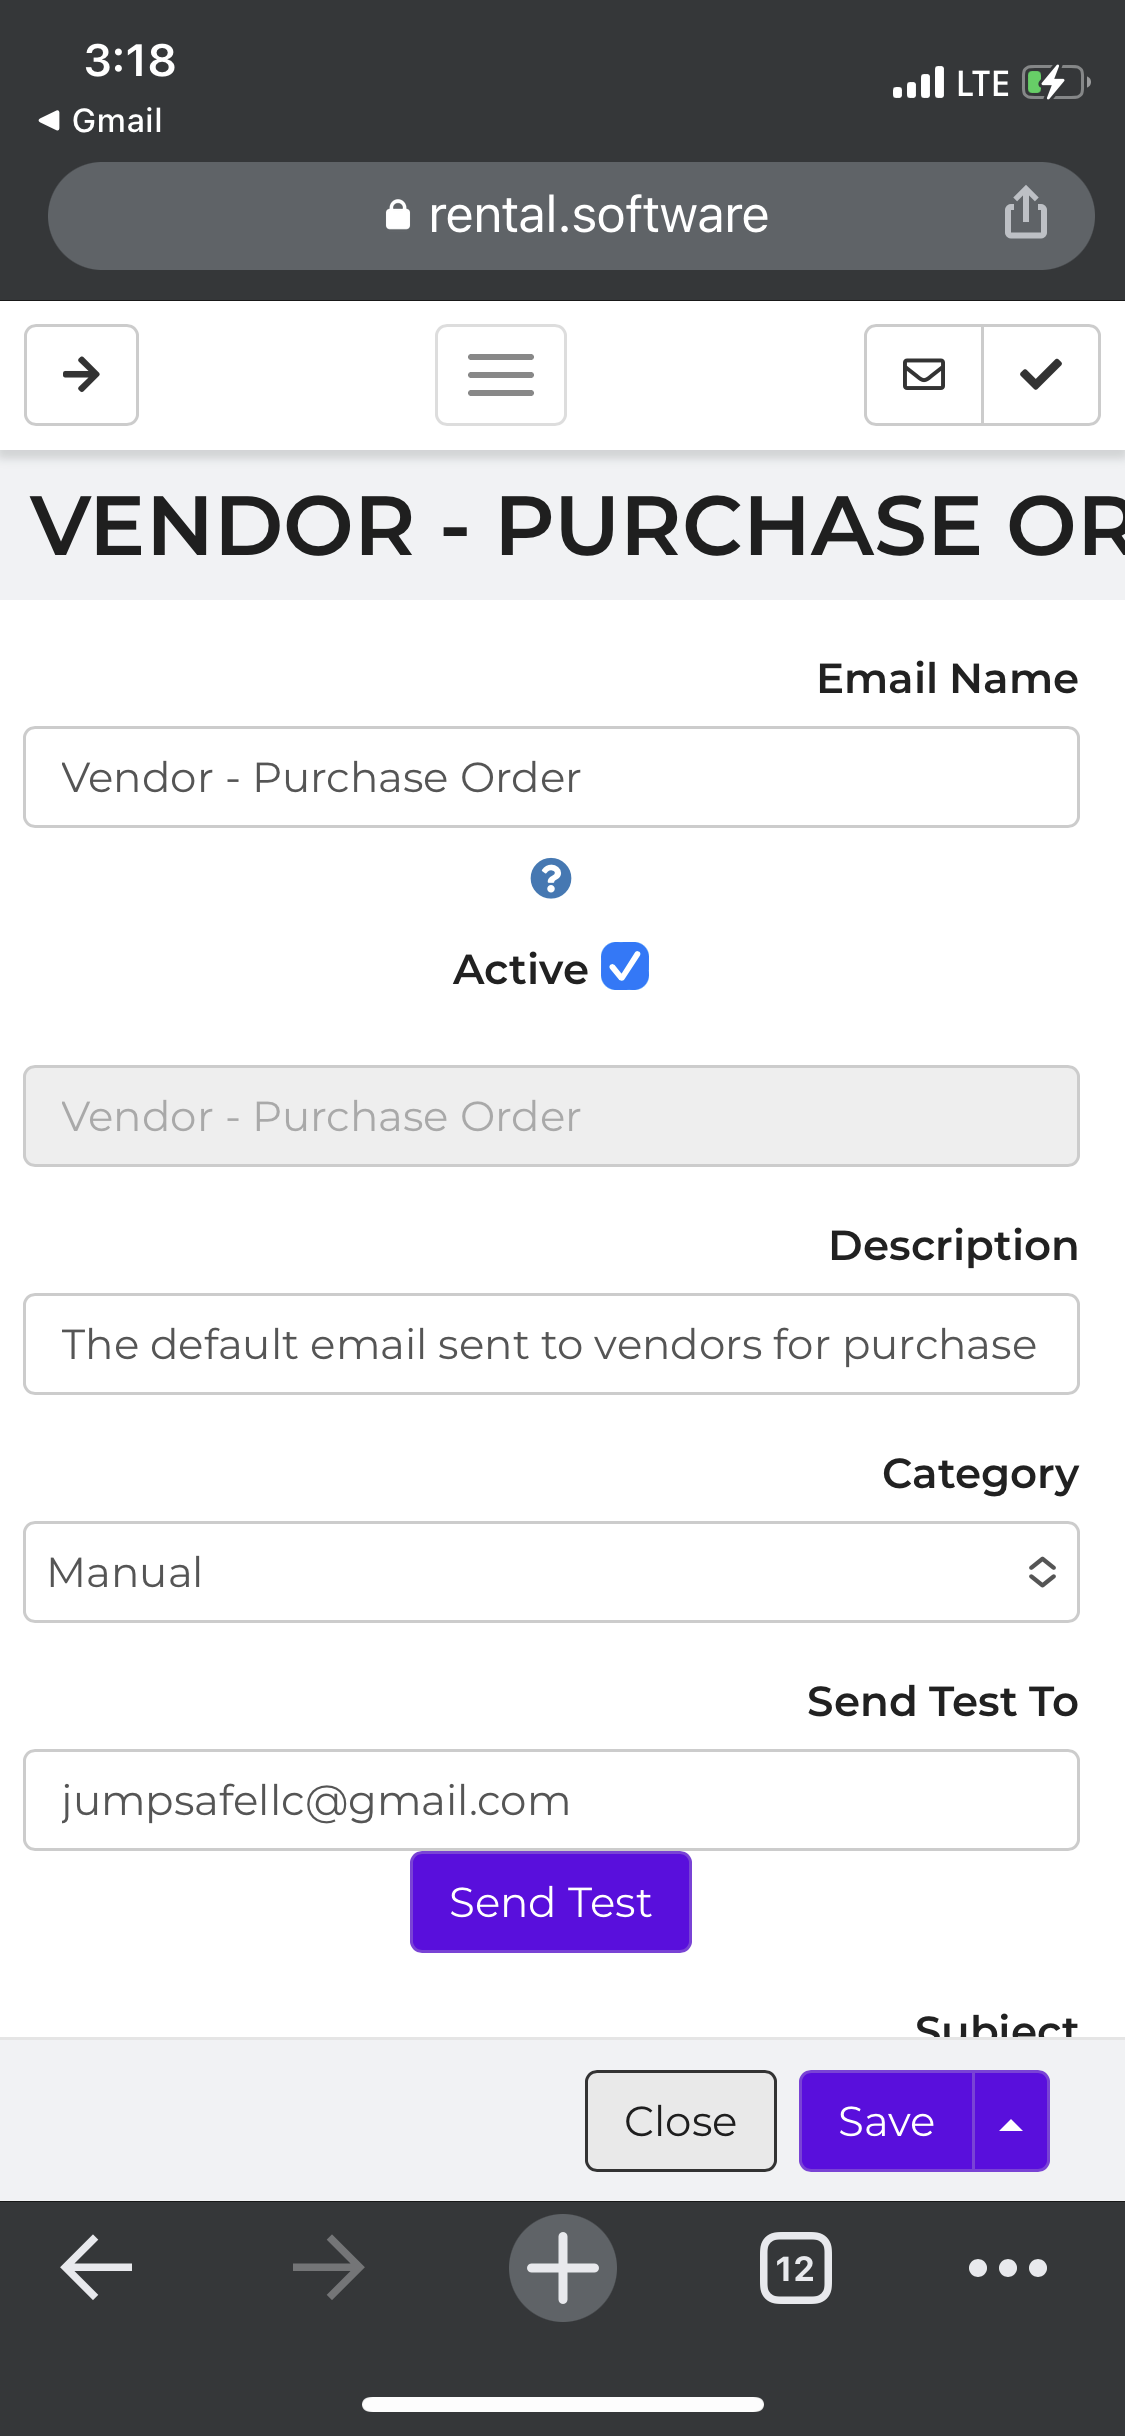1125x2436 pixels.
Task: Click the checkmark icon in top toolbar
Action: tap(1040, 375)
